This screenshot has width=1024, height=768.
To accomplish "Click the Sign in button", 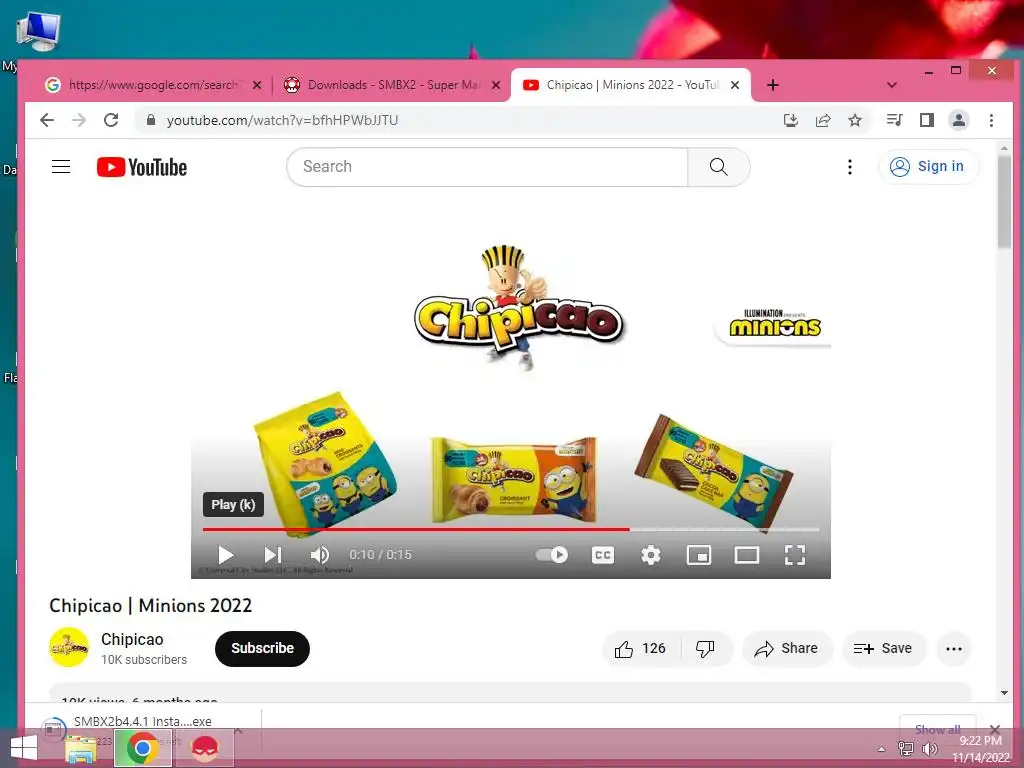I will (x=928, y=167).
